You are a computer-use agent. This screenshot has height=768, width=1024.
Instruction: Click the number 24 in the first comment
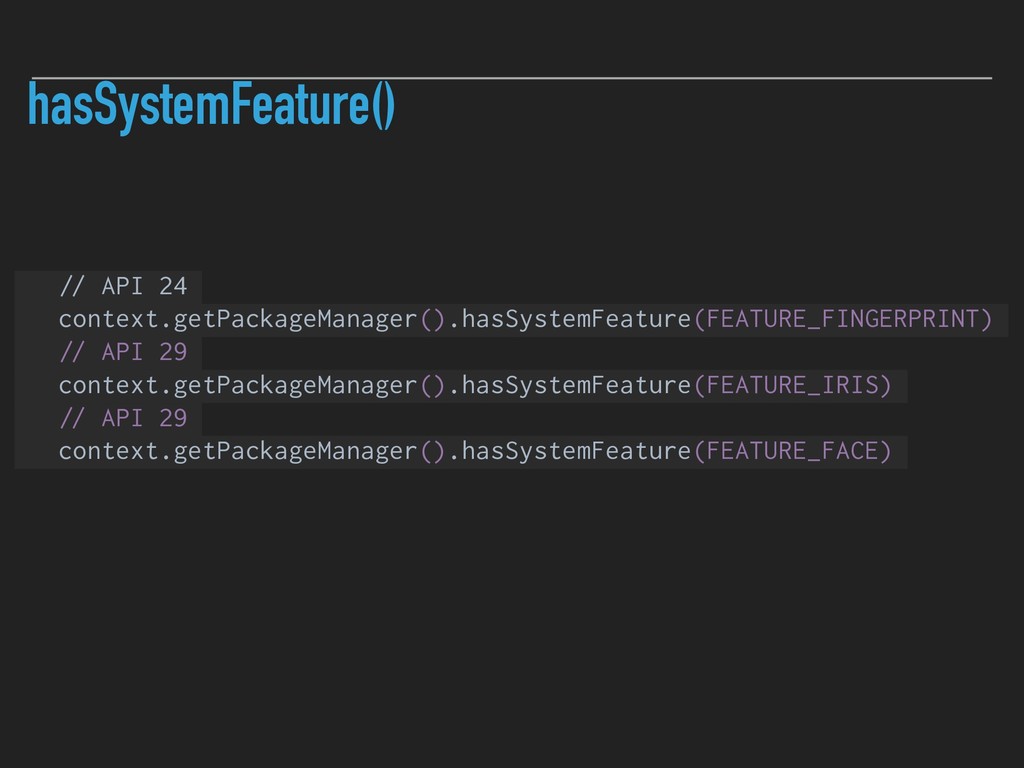pyautogui.click(x=173, y=287)
